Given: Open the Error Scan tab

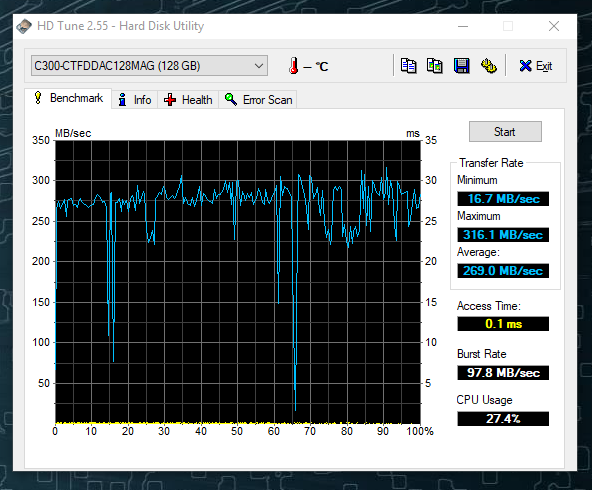Looking at the screenshot, I should [x=258, y=100].
